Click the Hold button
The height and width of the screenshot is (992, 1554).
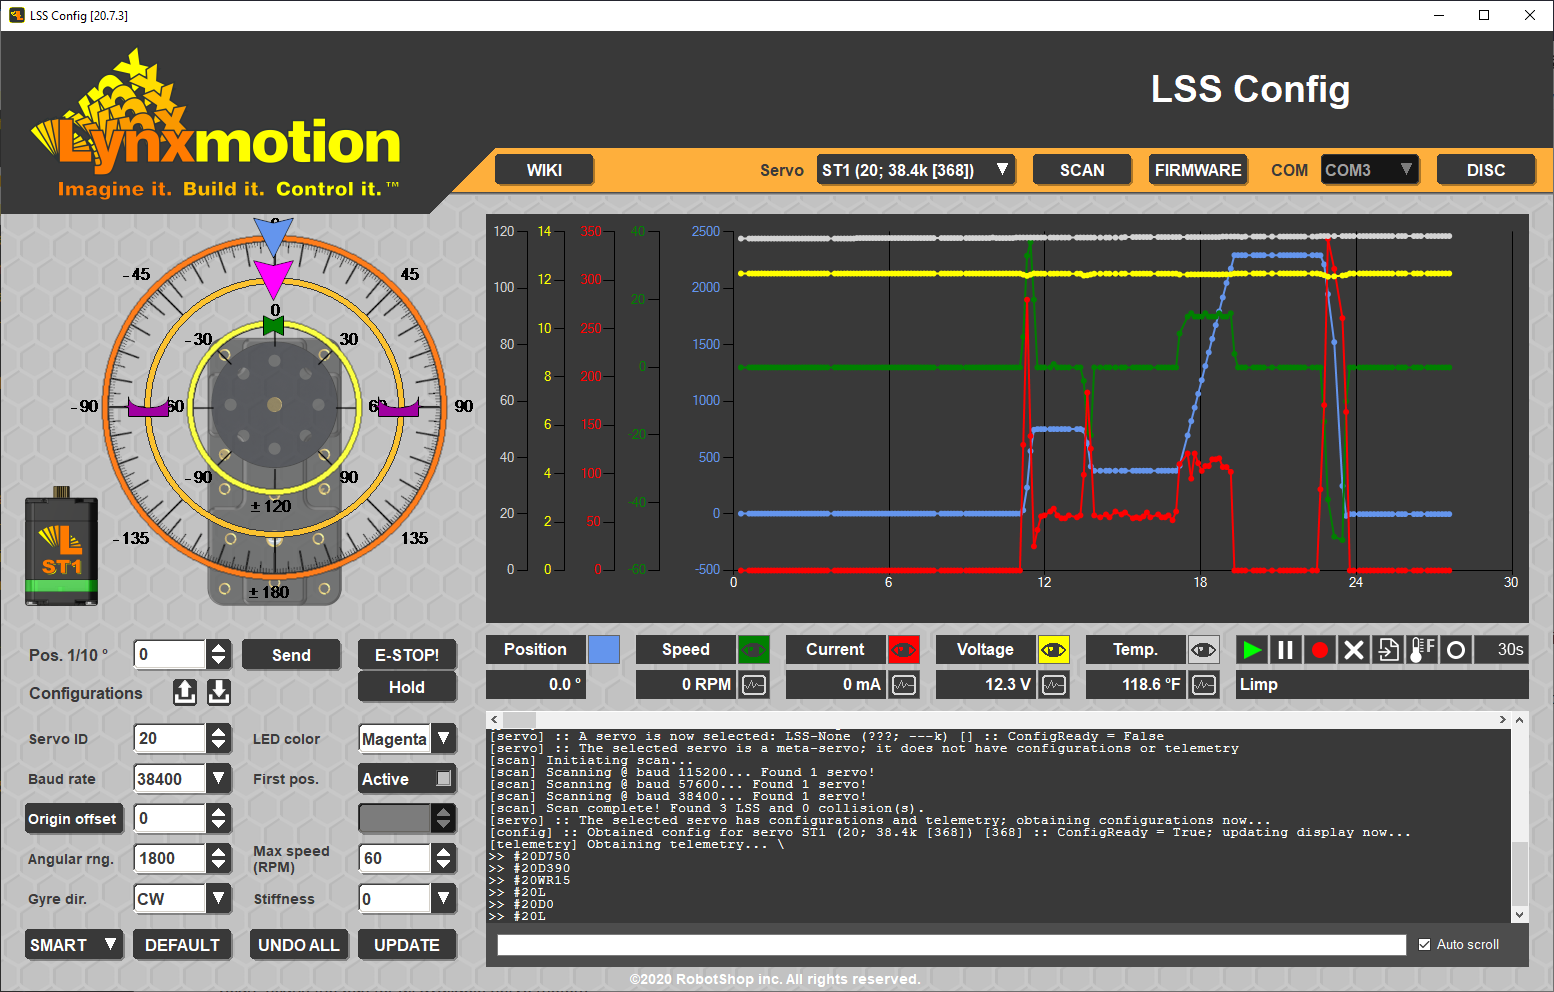pyautogui.click(x=407, y=687)
